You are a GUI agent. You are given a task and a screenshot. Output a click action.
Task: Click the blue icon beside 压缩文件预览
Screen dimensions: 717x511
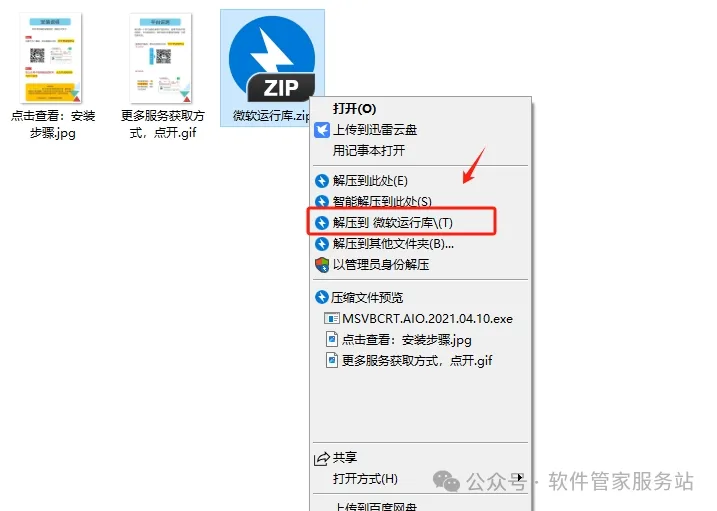coord(322,298)
